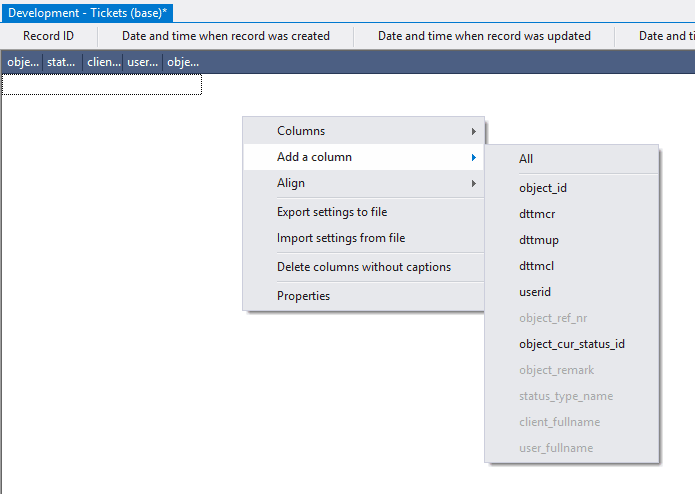Viewport: 695px width, 494px height.
Task: Open the Columns submenu
Action: (x=300, y=131)
